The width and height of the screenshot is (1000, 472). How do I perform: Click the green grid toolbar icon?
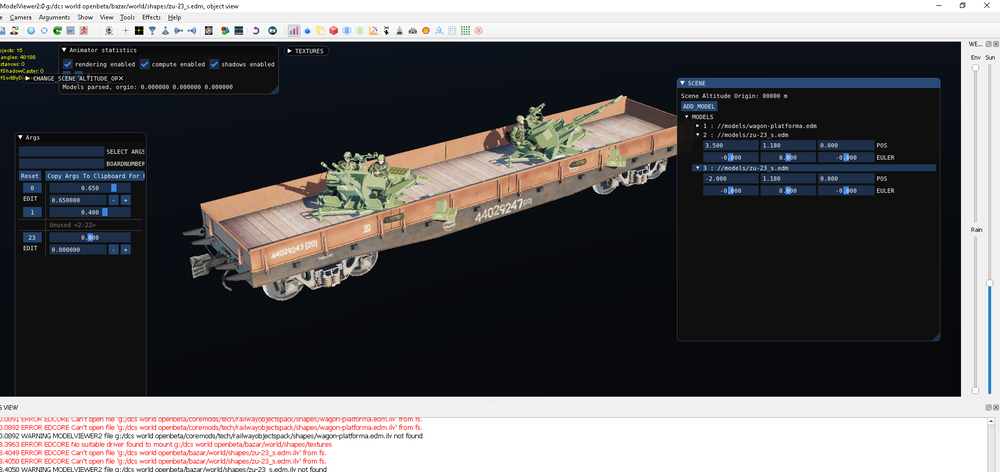(x=465, y=30)
